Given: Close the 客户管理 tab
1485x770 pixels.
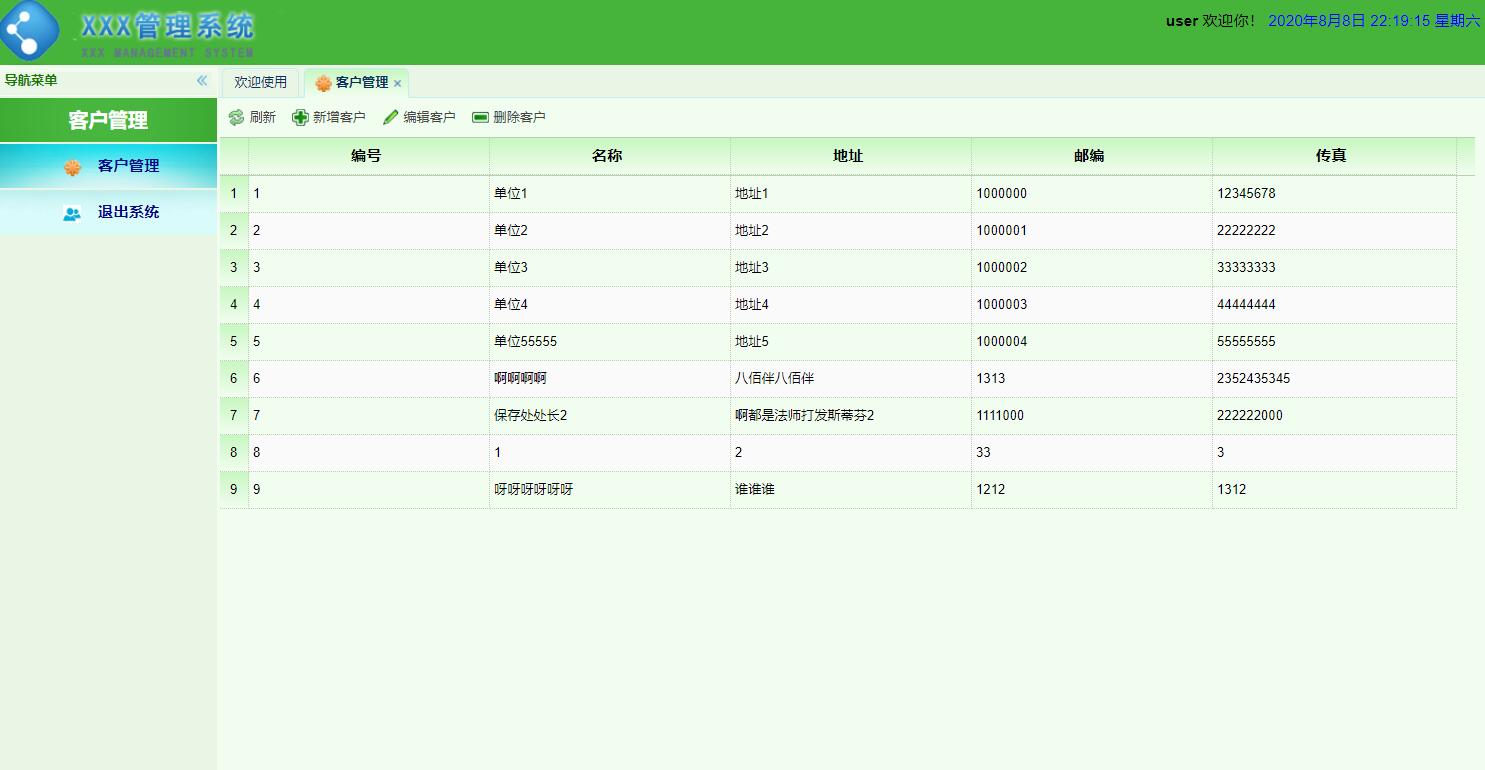Looking at the screenshot, I should coord(397,84).
